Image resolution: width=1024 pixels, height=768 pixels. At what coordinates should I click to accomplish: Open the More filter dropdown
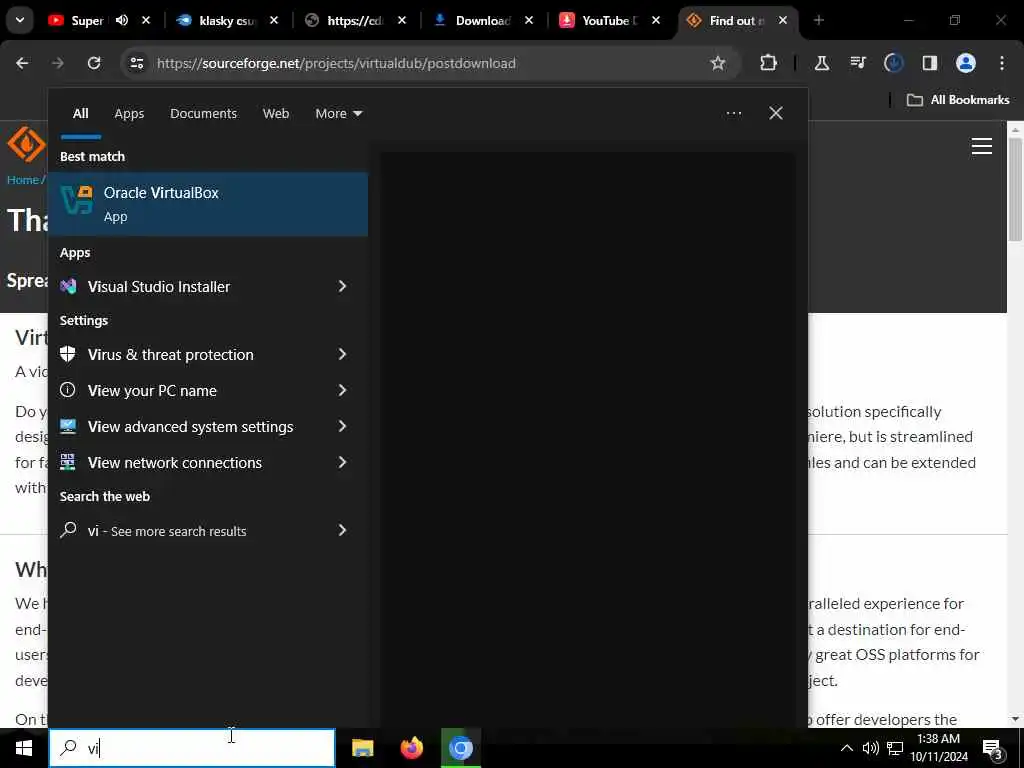[x=338, y=114]
